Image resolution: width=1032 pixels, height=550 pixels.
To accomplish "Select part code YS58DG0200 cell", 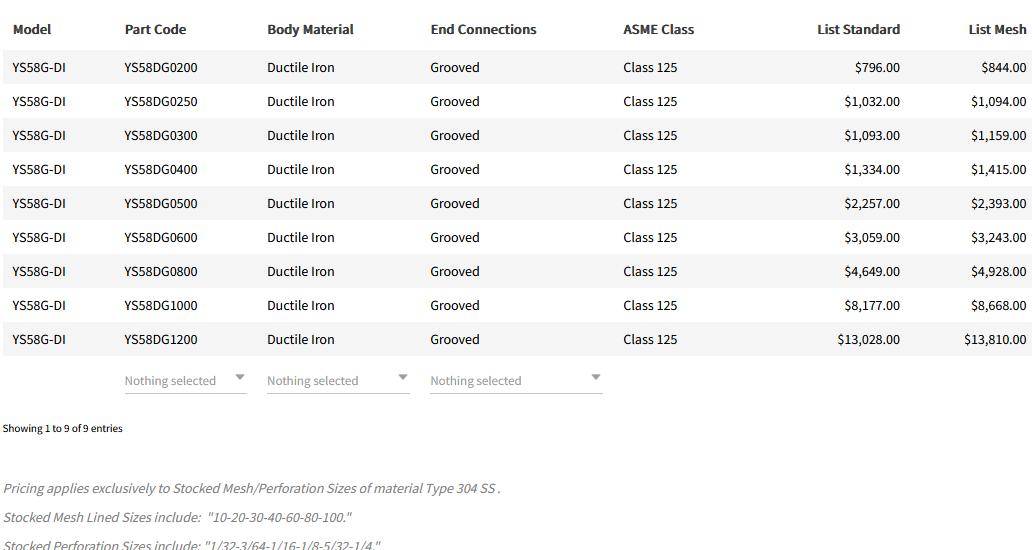I will (x=161, y=68).
